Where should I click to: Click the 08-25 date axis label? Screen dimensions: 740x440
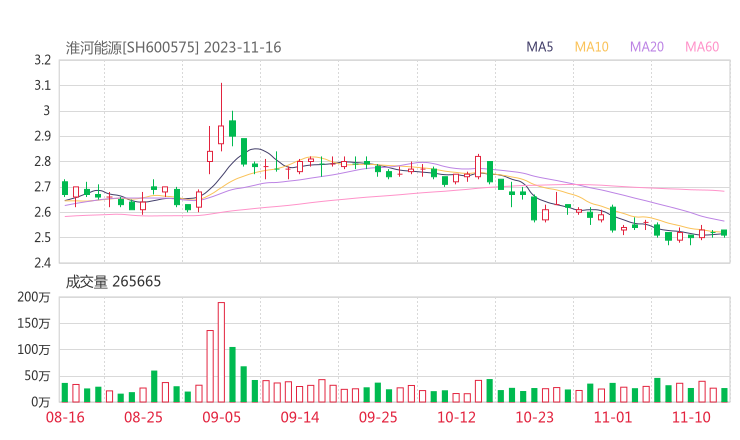point(143,417)
